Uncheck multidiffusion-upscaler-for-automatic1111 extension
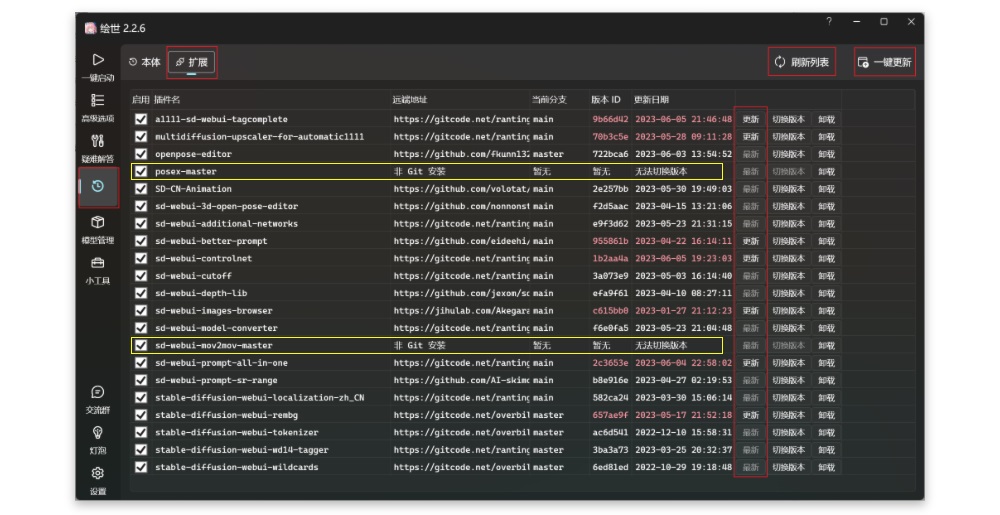1000x515 pixels. tap(141, 136)
